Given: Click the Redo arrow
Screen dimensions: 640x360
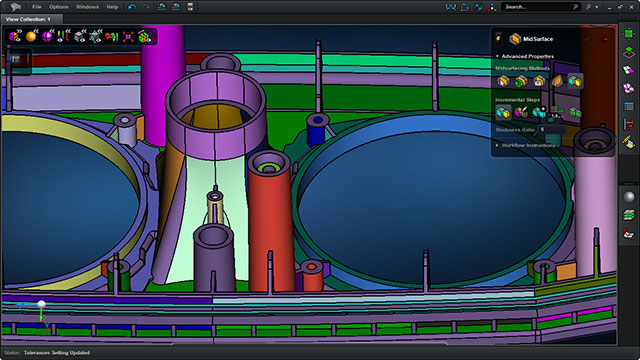Looking at the screenshot, I should point(146,7).
